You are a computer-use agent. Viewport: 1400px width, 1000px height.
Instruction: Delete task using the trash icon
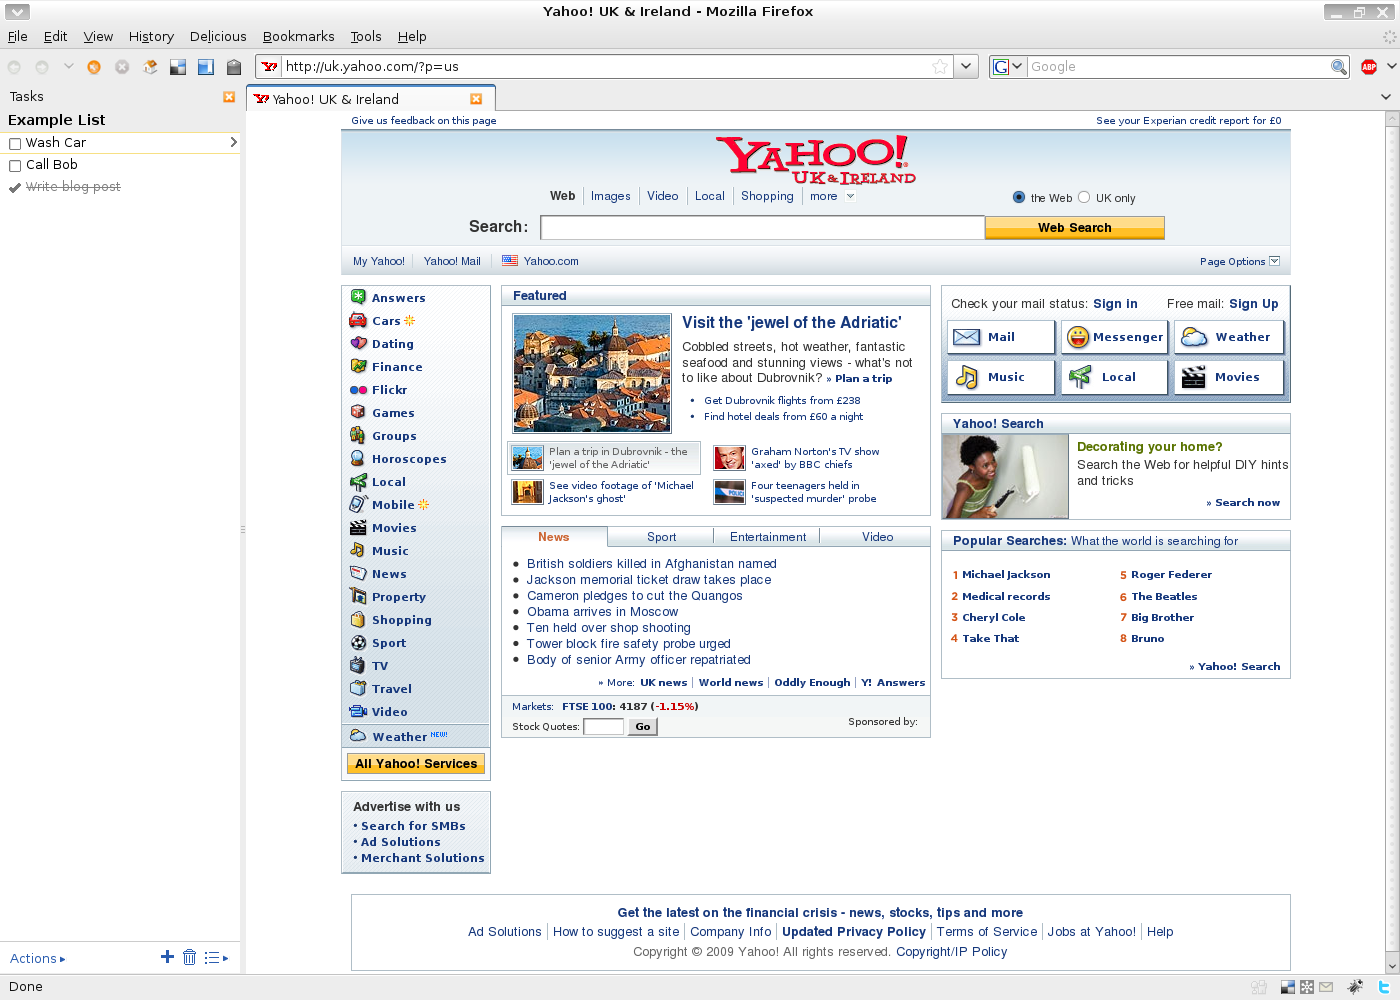[189, 957]
